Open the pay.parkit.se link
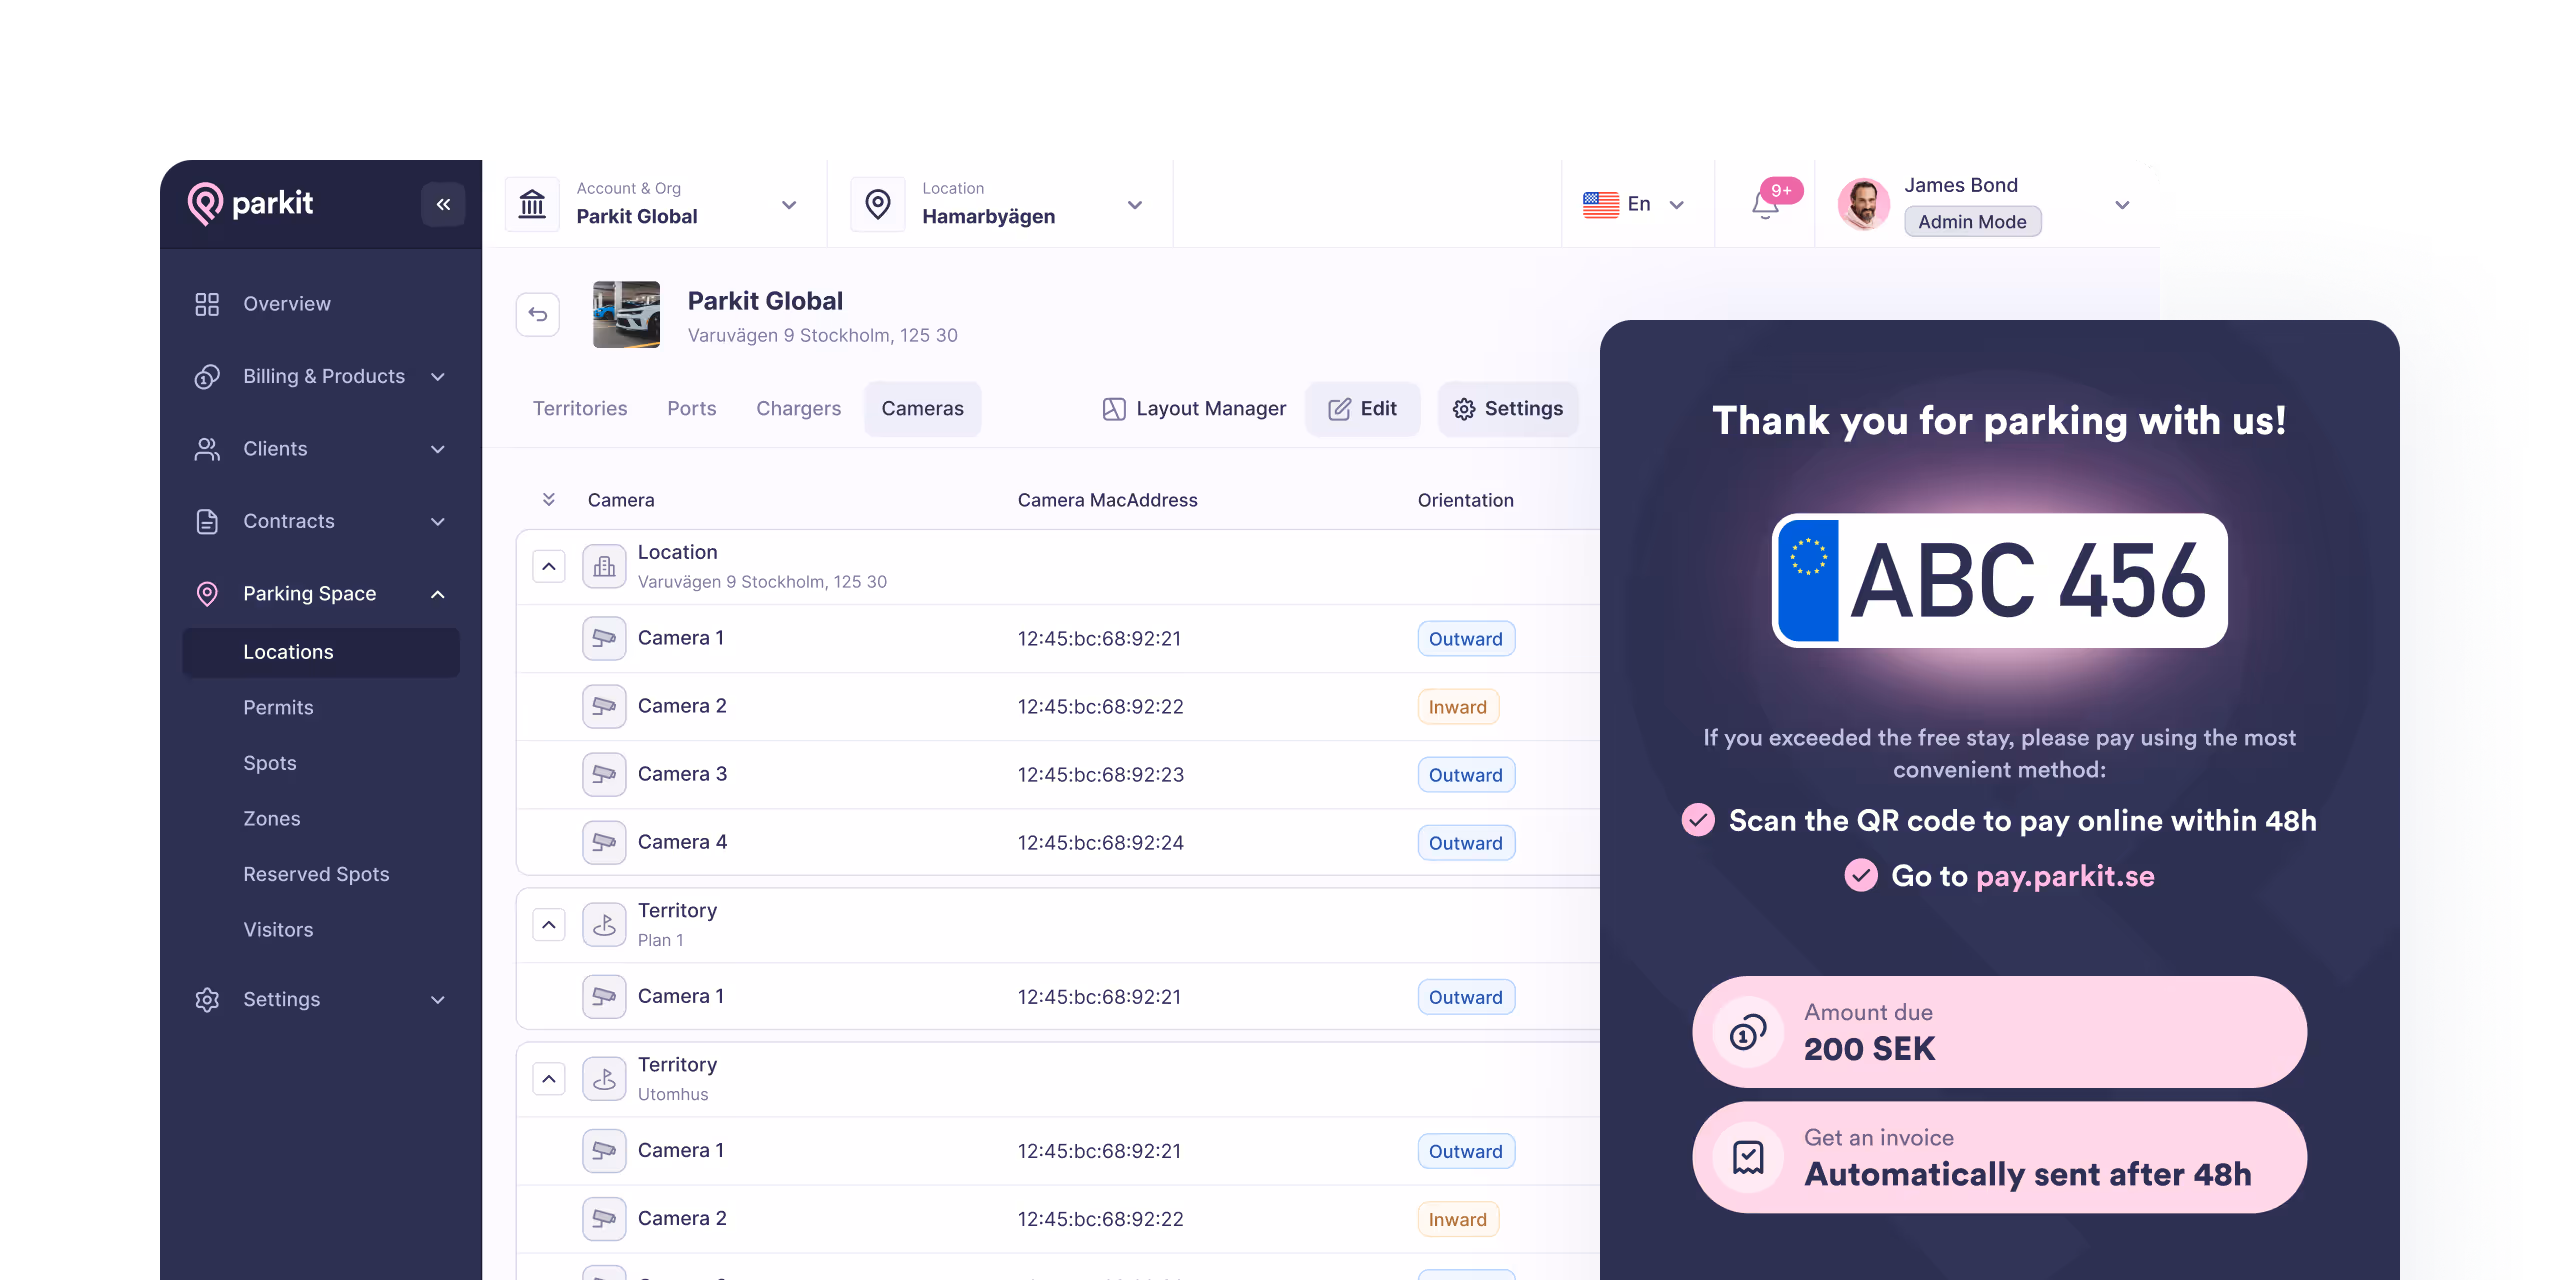The width and height of the screenshot is (2560, 1280). (2065, 876)
